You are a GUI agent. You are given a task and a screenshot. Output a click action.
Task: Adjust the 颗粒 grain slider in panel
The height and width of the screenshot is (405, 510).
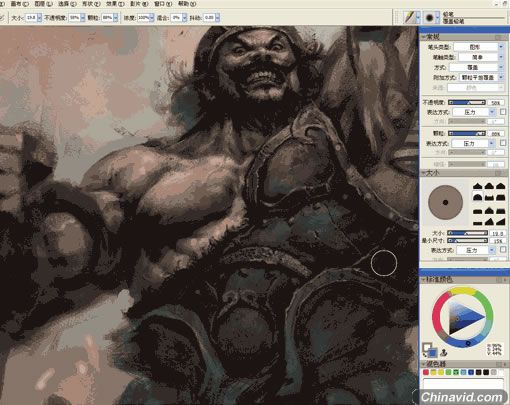[467, 133]
